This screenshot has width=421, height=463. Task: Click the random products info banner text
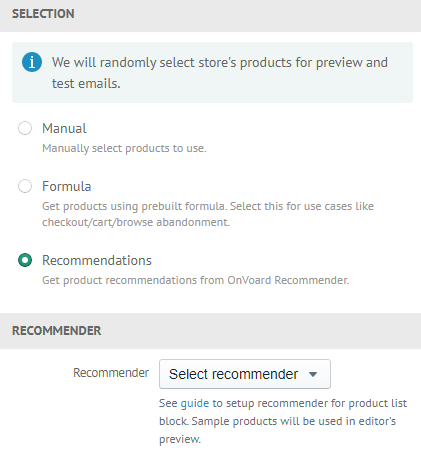220,73
